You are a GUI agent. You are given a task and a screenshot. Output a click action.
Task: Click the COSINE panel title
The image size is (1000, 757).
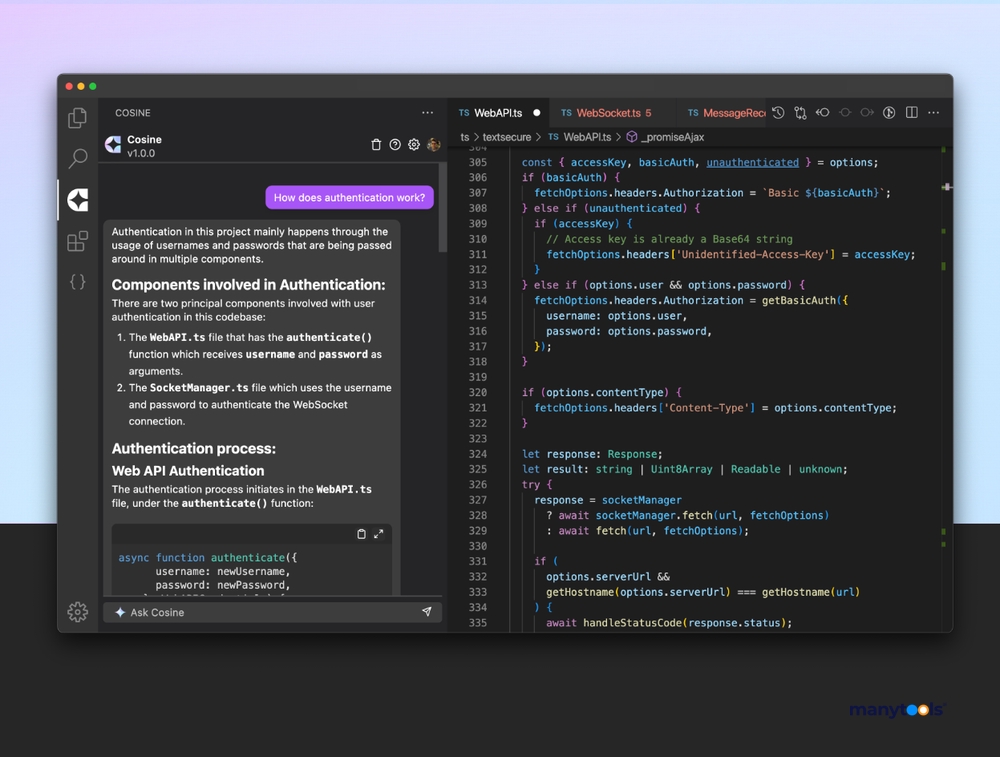[x=133, y=113]
